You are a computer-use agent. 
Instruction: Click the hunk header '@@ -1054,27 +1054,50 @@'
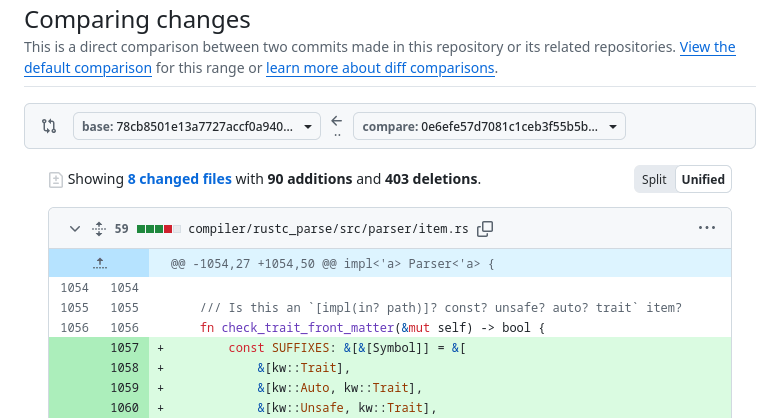[x=332, y=264]
